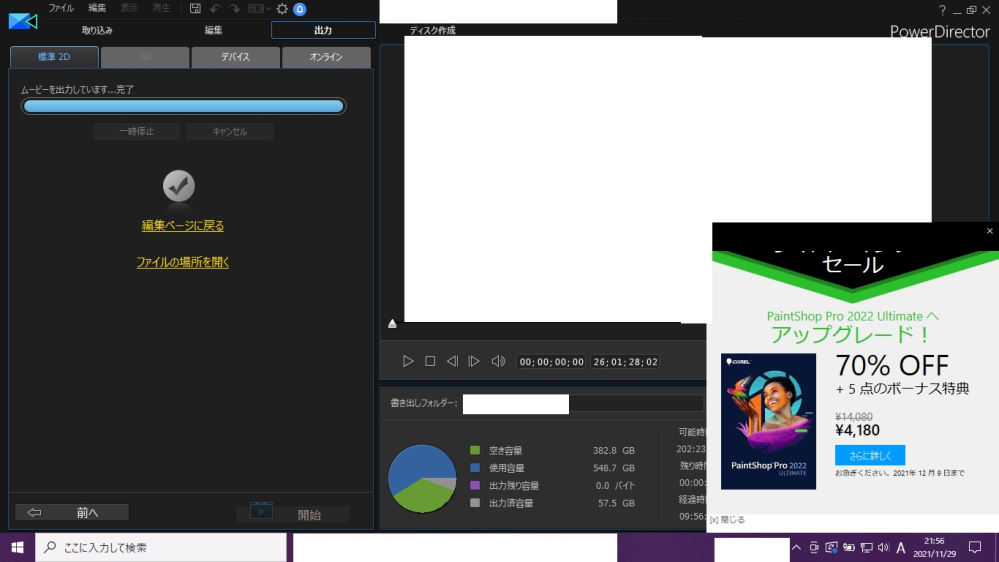Select the オンライン output tab
The width and height of the screenshot is (999, 562).
[x=326, y=57]
